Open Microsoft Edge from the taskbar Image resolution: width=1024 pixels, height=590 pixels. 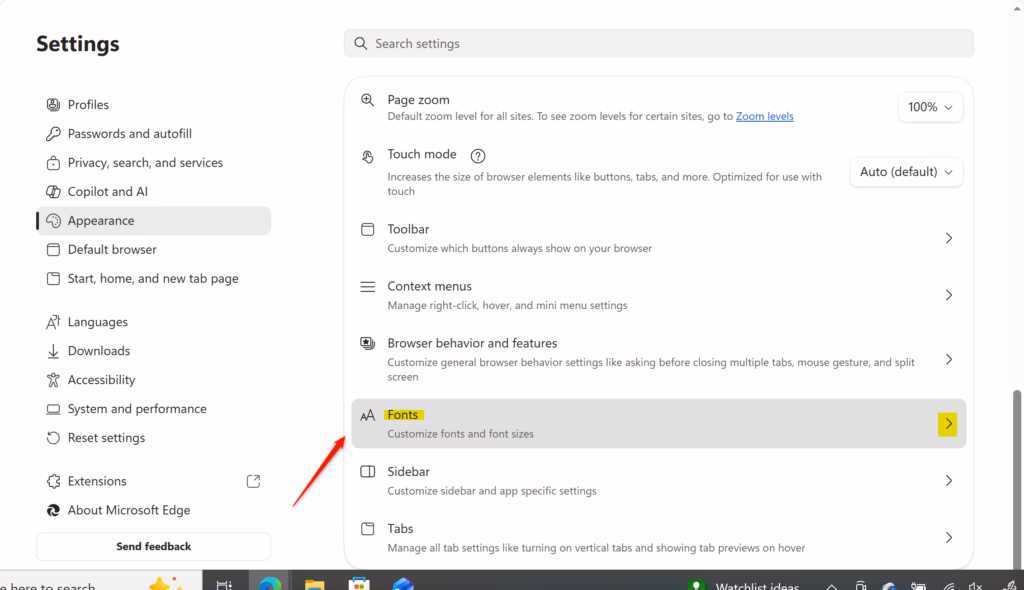(270, 583)
